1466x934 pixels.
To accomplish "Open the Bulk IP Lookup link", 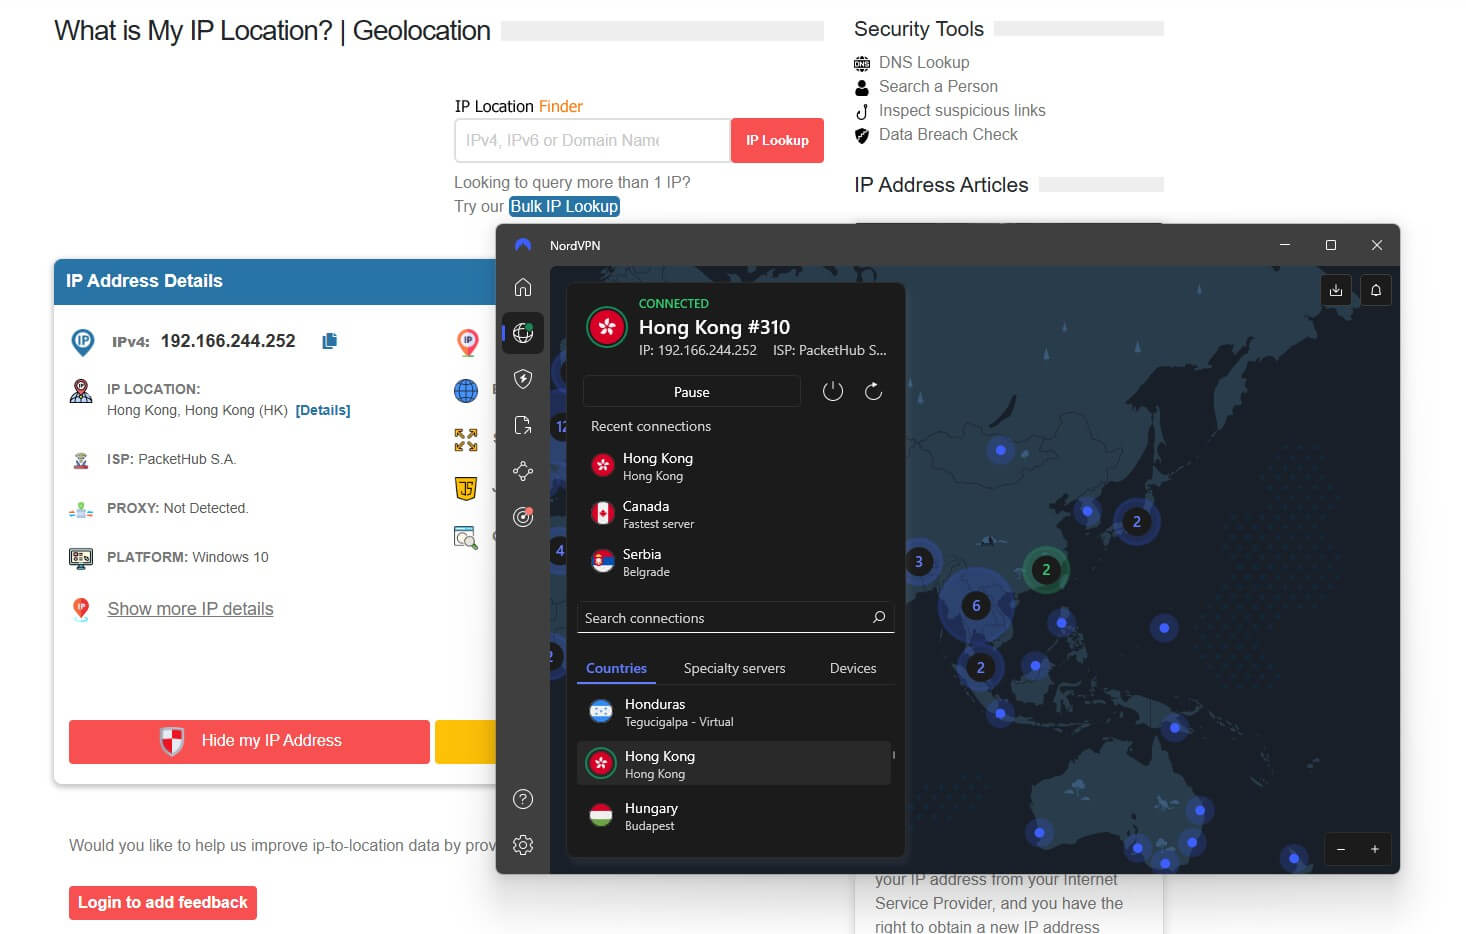I will [x=564, y=206].
